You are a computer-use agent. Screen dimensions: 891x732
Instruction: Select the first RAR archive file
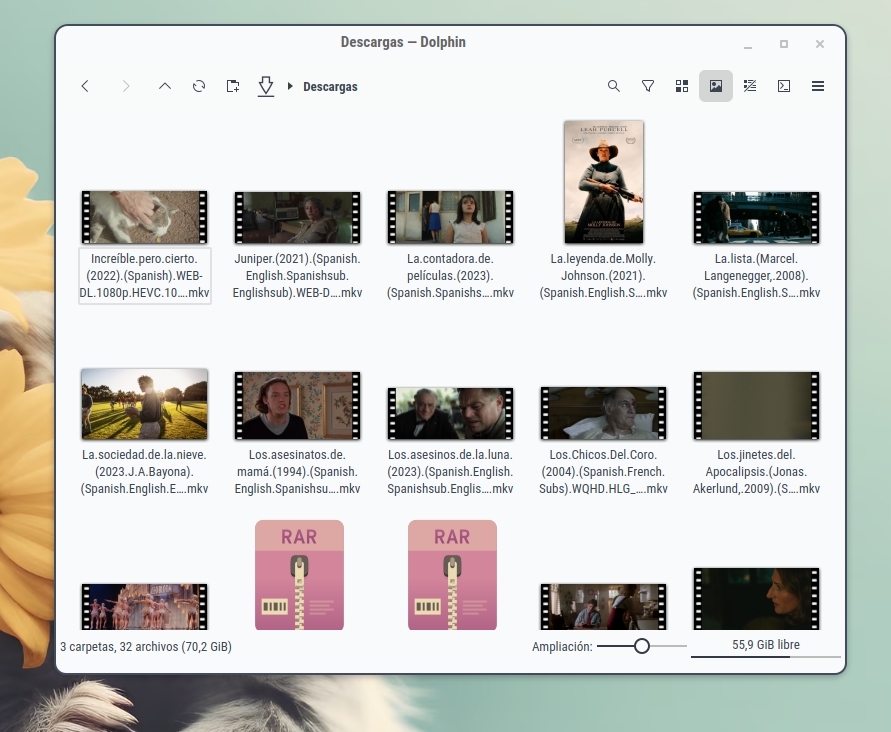coord(299,575)
